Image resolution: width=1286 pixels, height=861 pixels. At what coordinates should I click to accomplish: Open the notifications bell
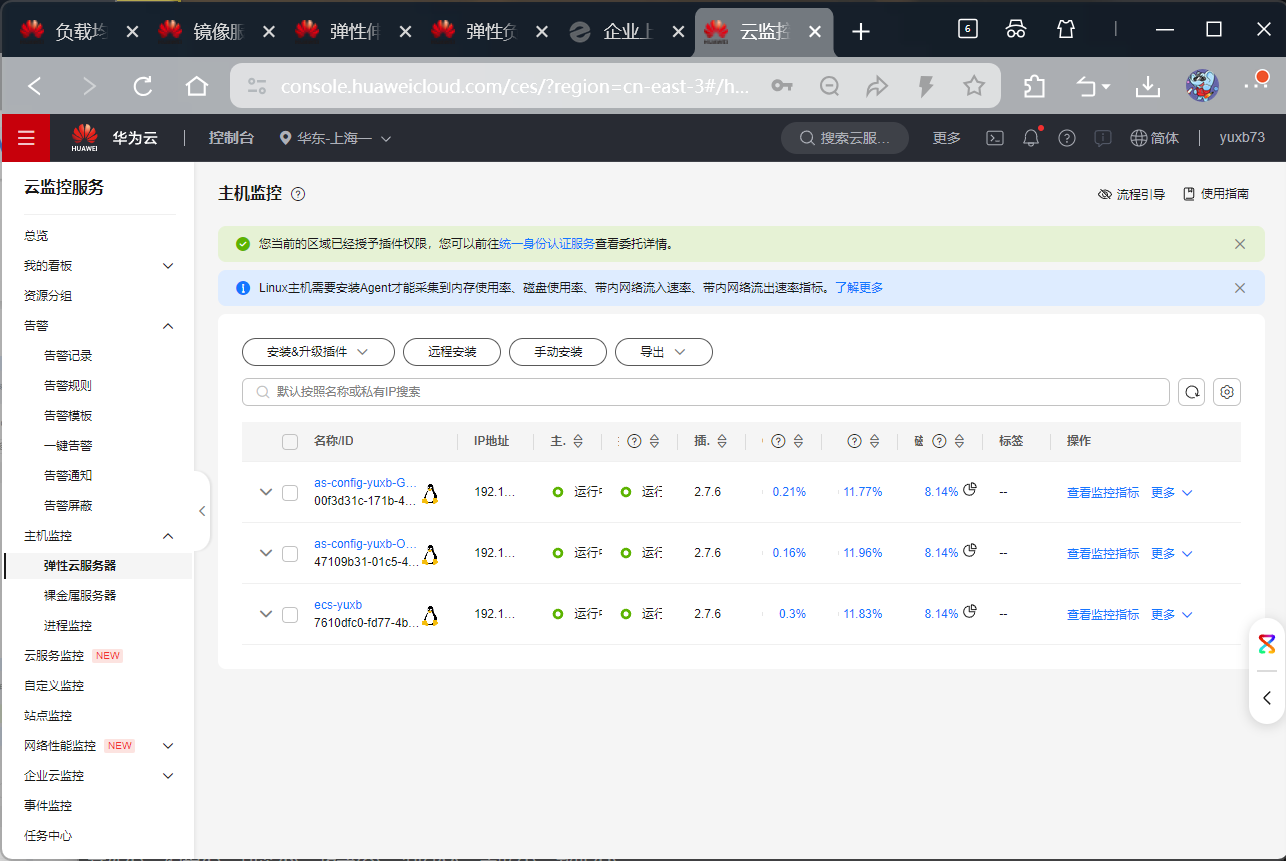[x=1031, y=138]
